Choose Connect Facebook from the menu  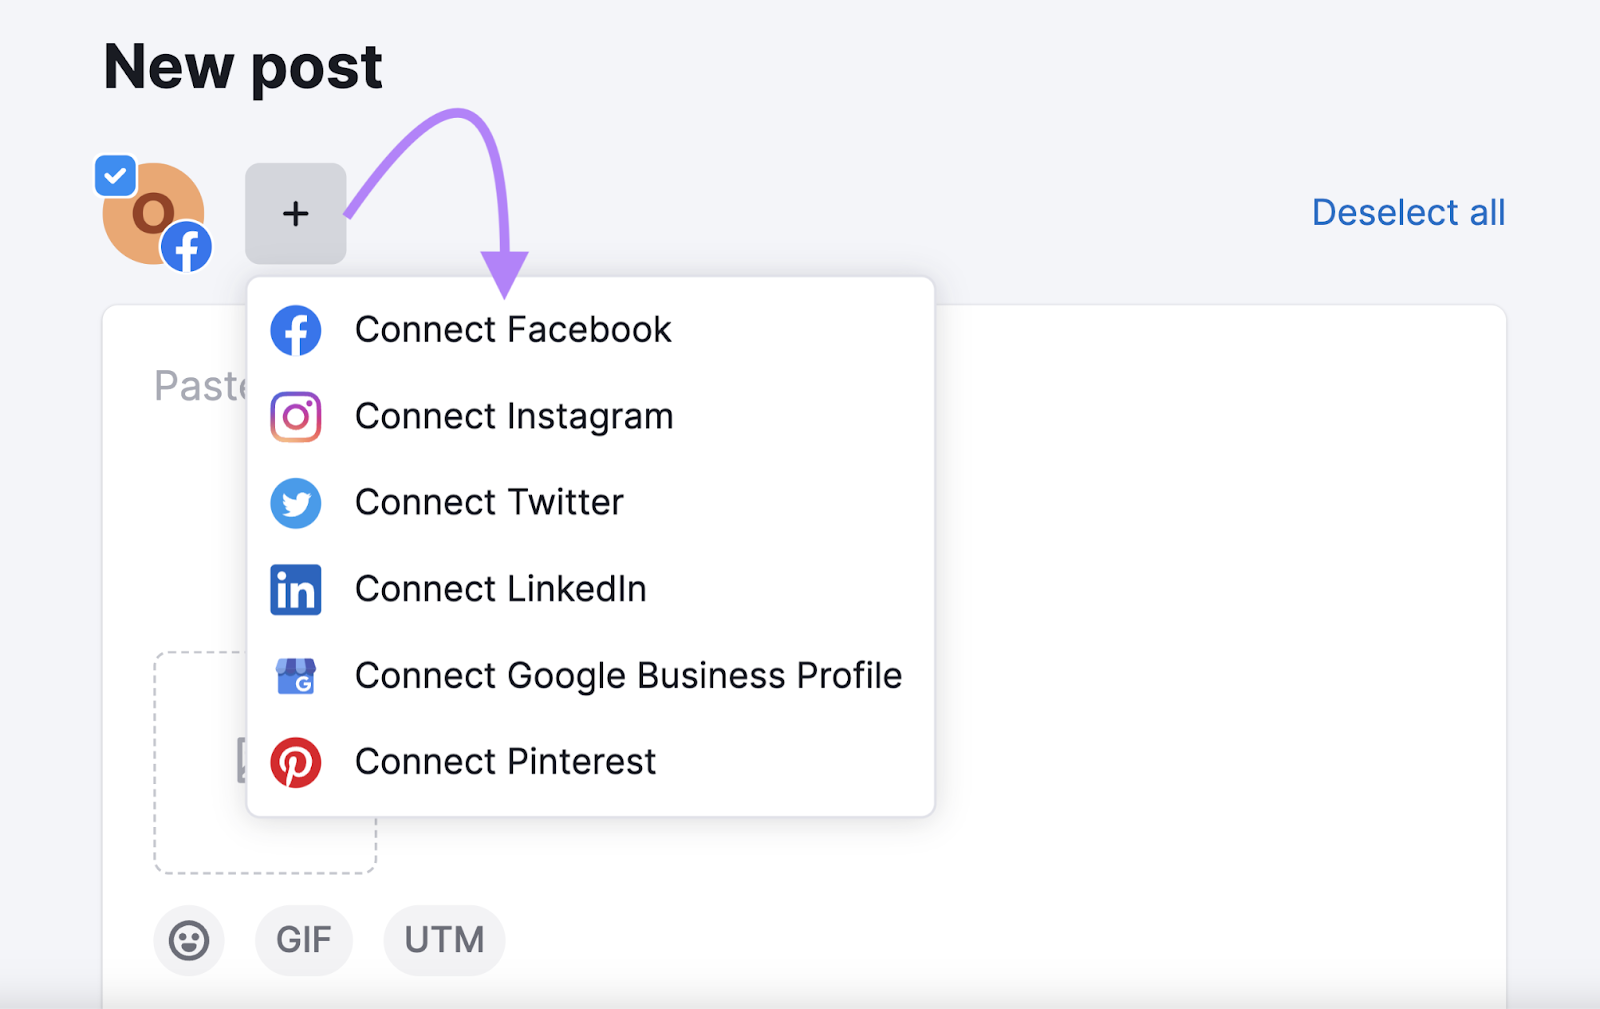pyautogui.click(x=512, y=330)
